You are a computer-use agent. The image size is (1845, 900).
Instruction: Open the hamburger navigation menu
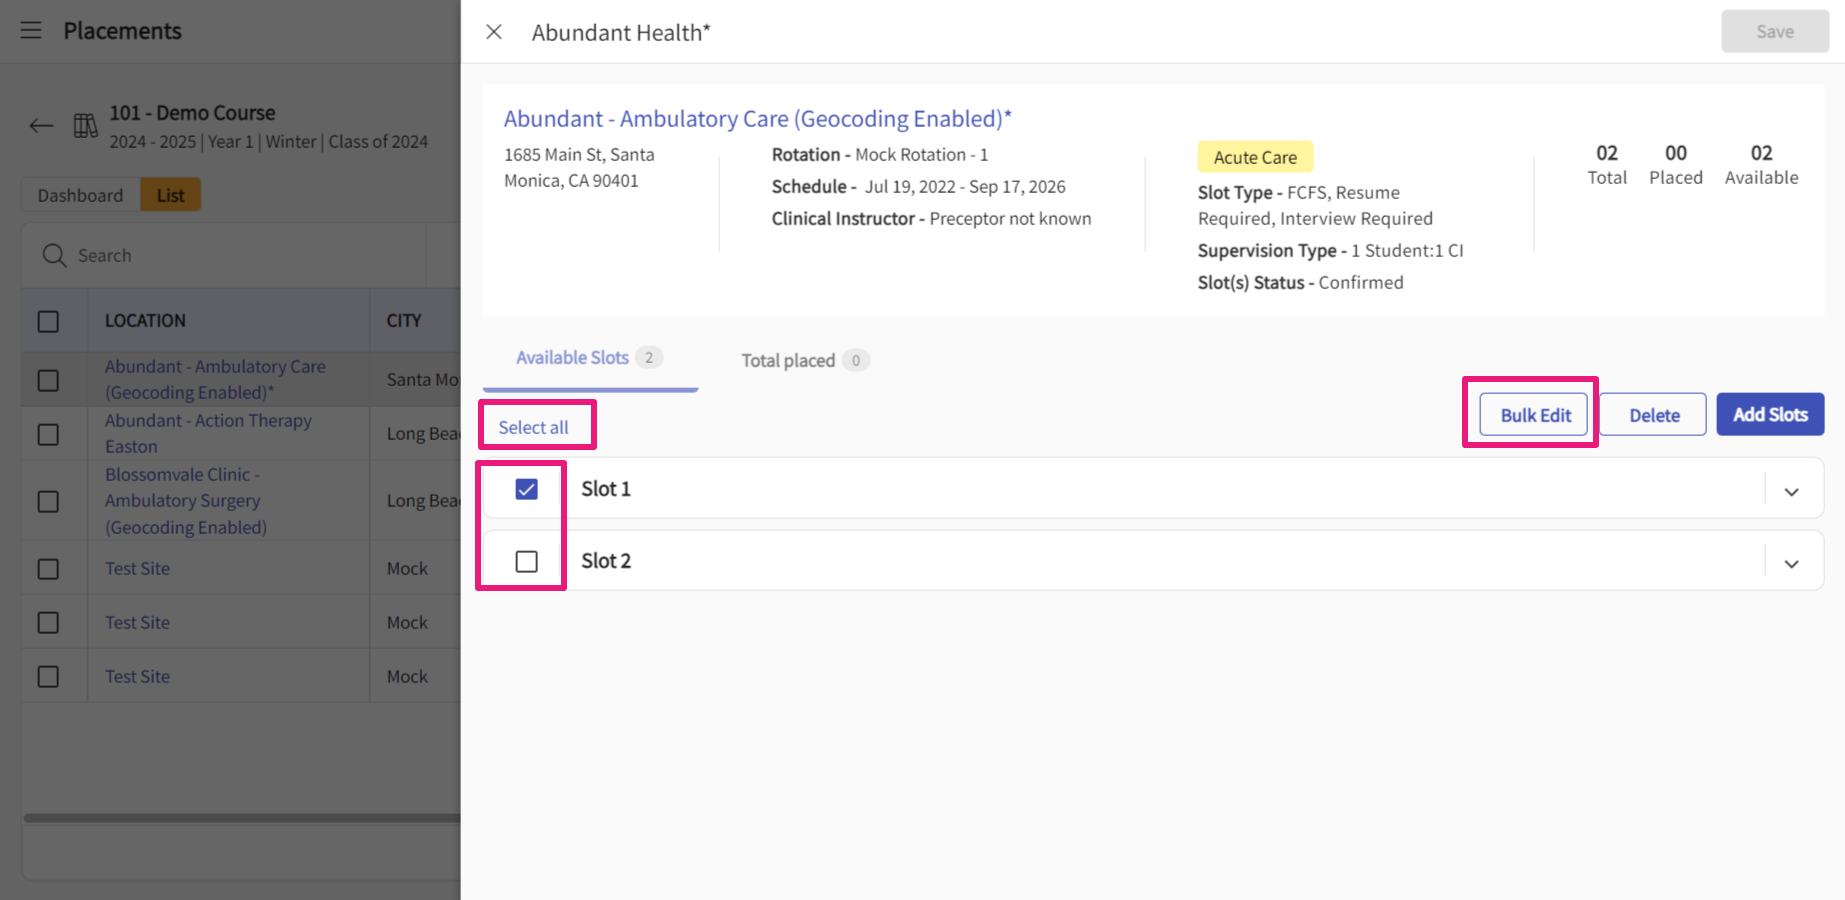[x=31, y=30]
